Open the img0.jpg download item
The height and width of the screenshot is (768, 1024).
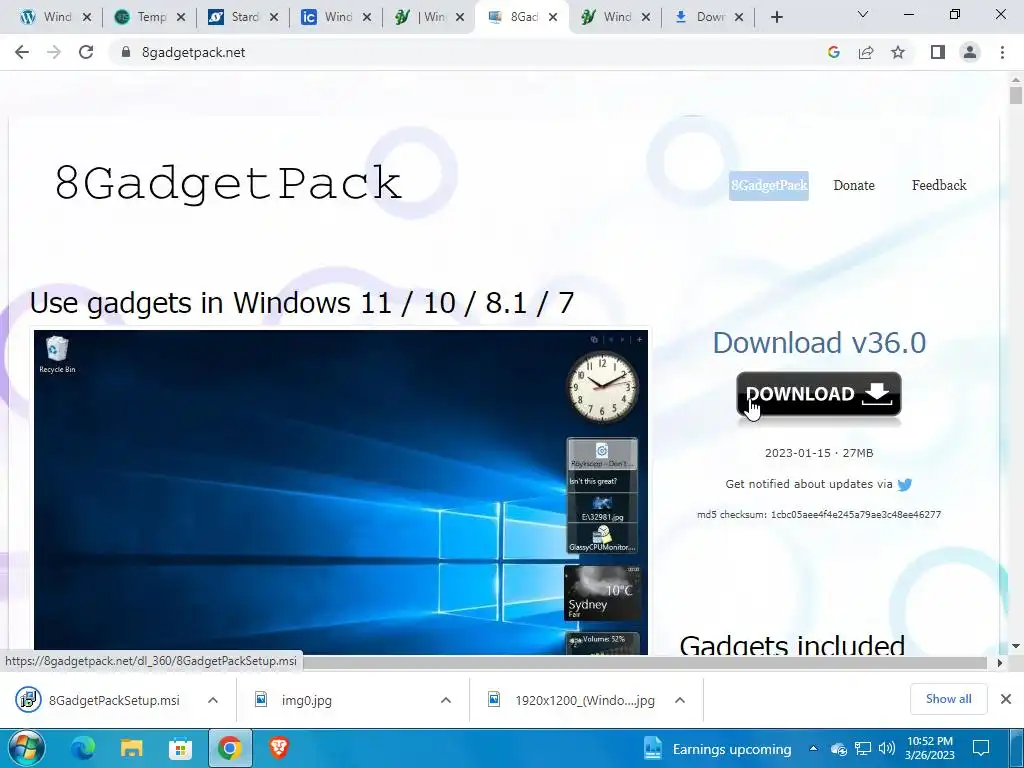point(307,700)
